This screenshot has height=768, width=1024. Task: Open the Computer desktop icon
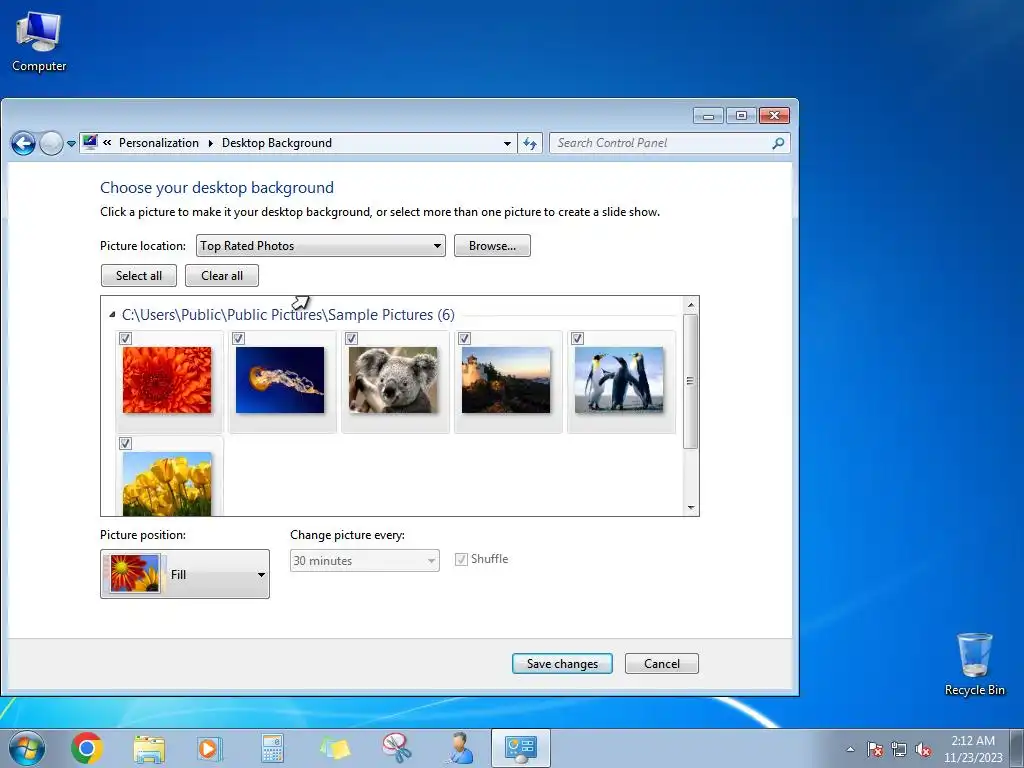point(39,42)
